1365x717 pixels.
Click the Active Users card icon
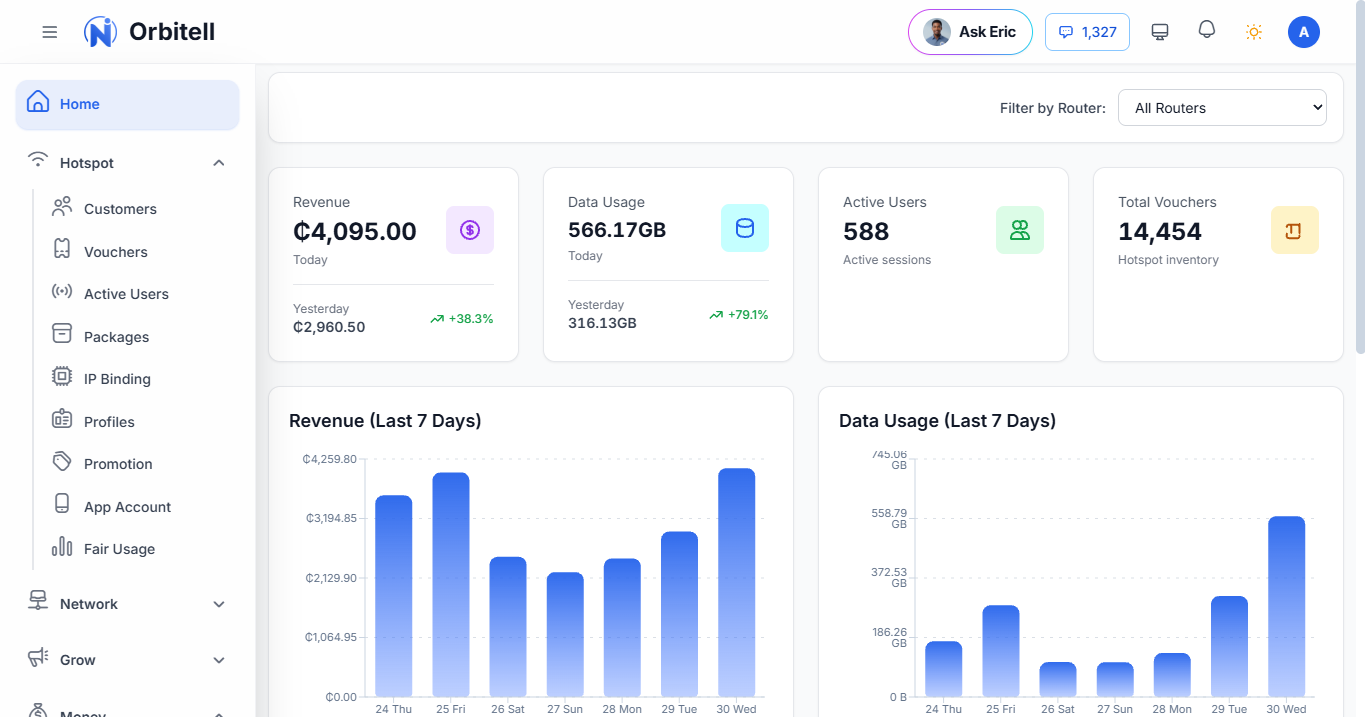[1020, 230]
